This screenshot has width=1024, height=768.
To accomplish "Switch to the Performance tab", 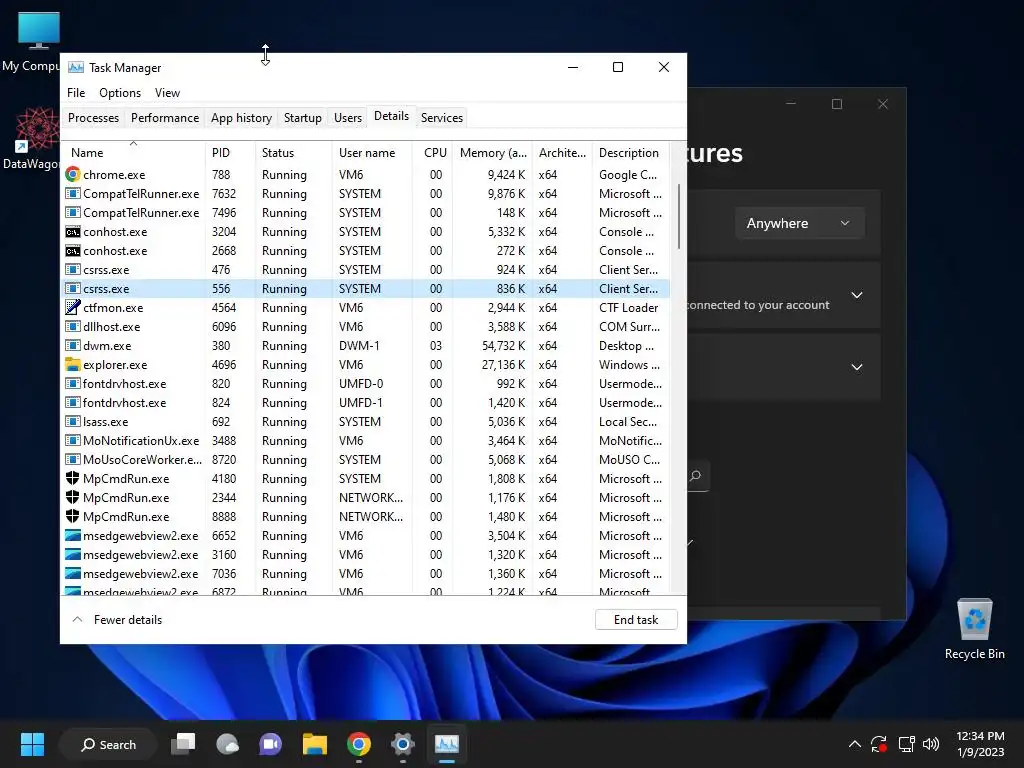I will click(165, 118).
